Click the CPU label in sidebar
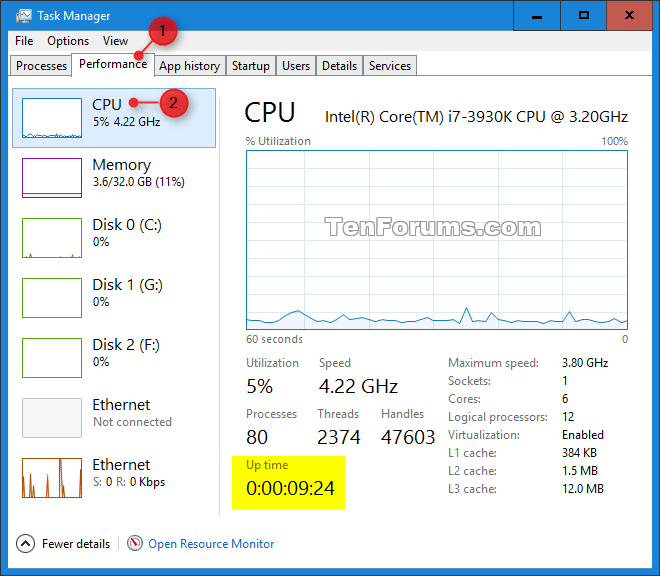Viewport: 660px width, 576px height. pyautogui.click(x=107, y=104)
